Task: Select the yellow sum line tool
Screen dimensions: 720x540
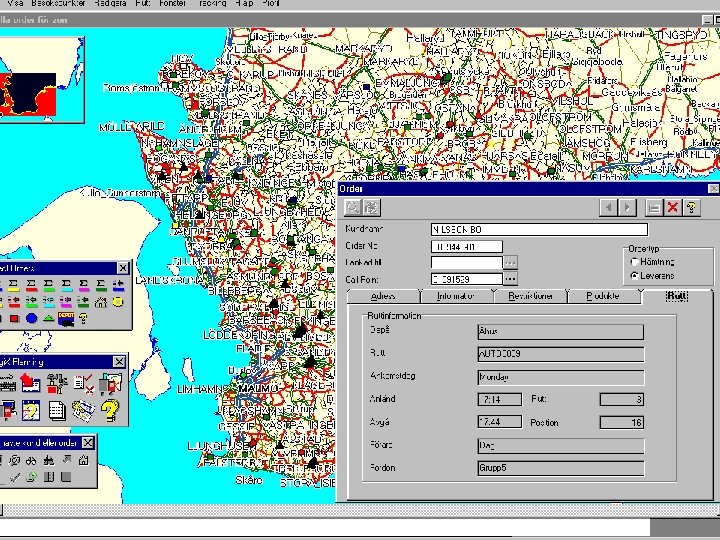Action: point(14,286)
